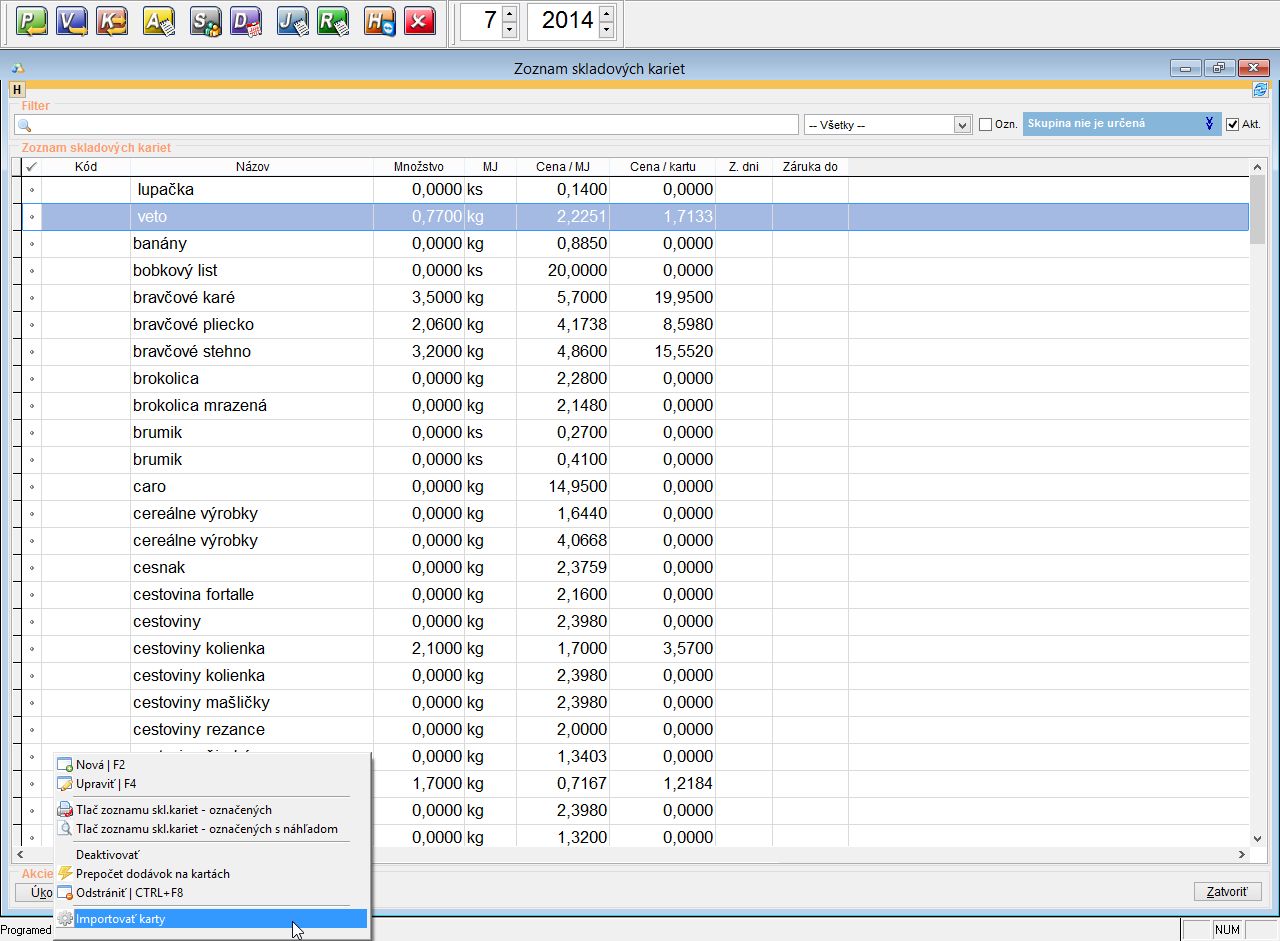Open the purple D calendar module
Image resolution: width=1280 pixels, height=941 pixels.
pos(246,21)
